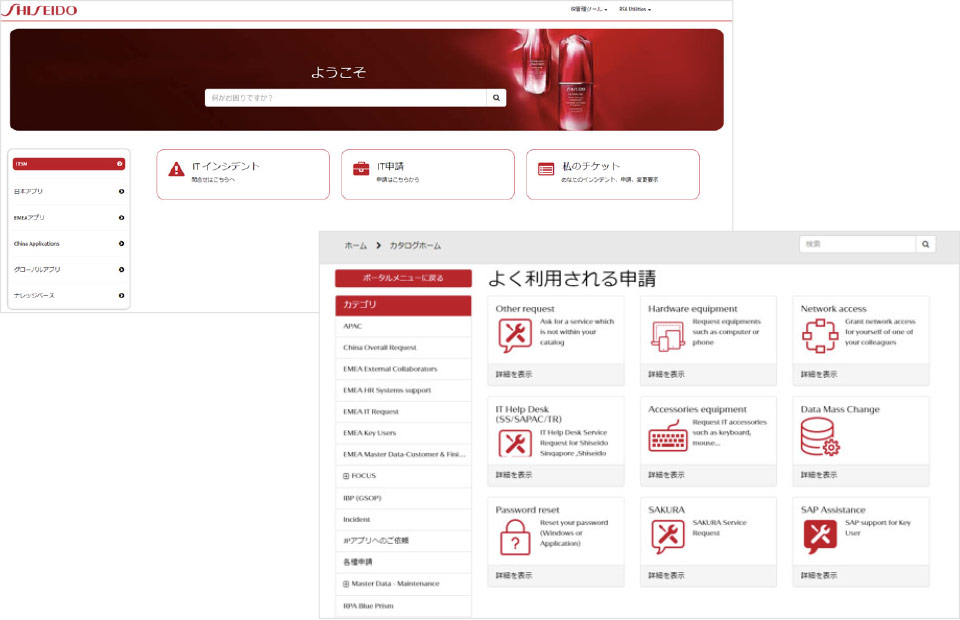
Task: Click the arrow icon on the ITSM row
Action: 120,164
